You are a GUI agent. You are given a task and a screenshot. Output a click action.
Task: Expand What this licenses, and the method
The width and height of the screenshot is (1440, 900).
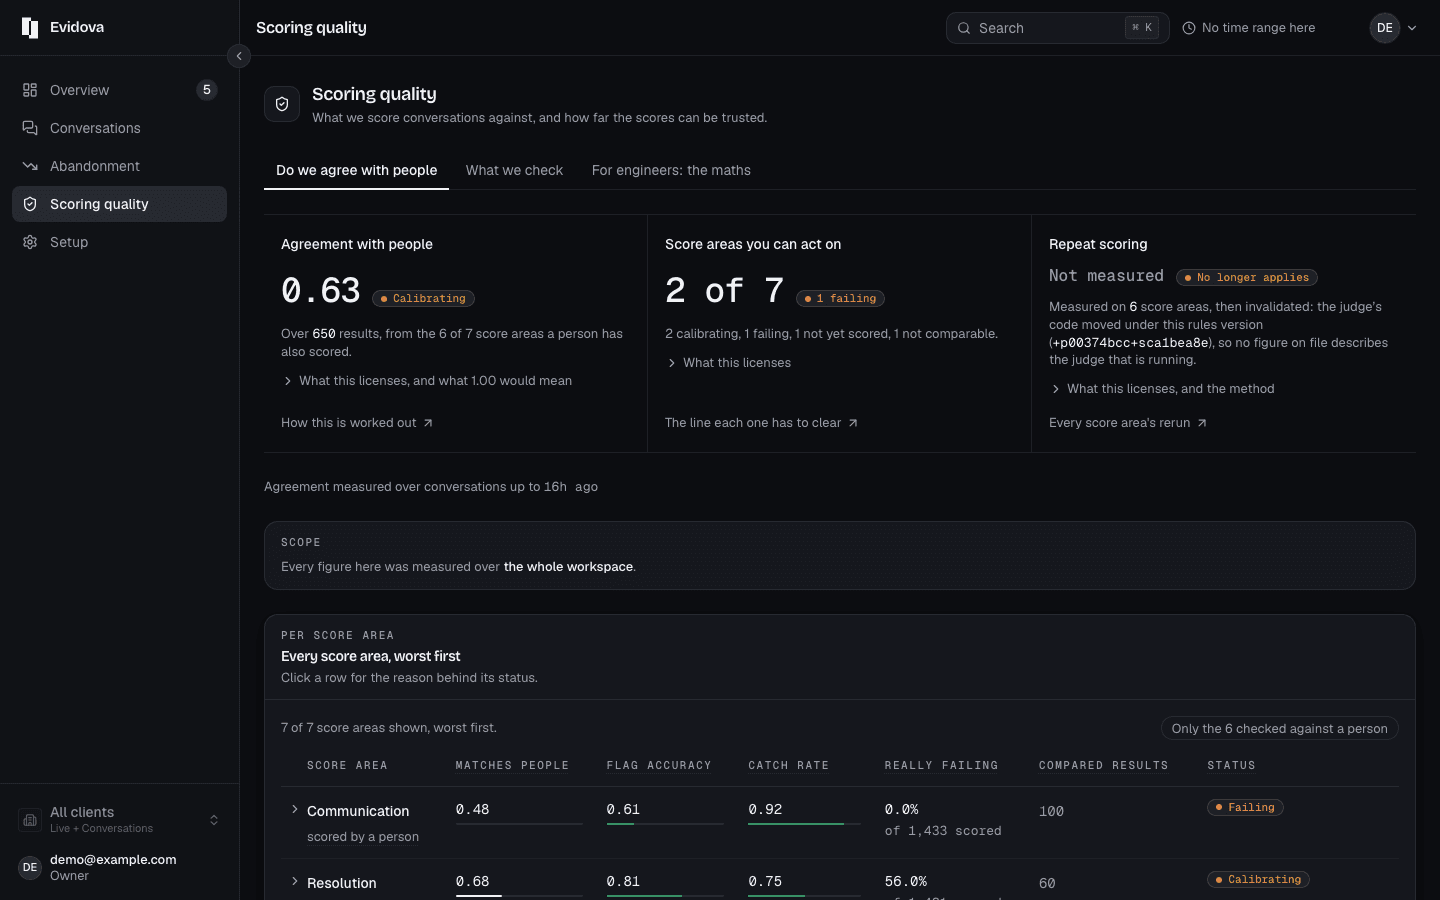(1162, 389)
